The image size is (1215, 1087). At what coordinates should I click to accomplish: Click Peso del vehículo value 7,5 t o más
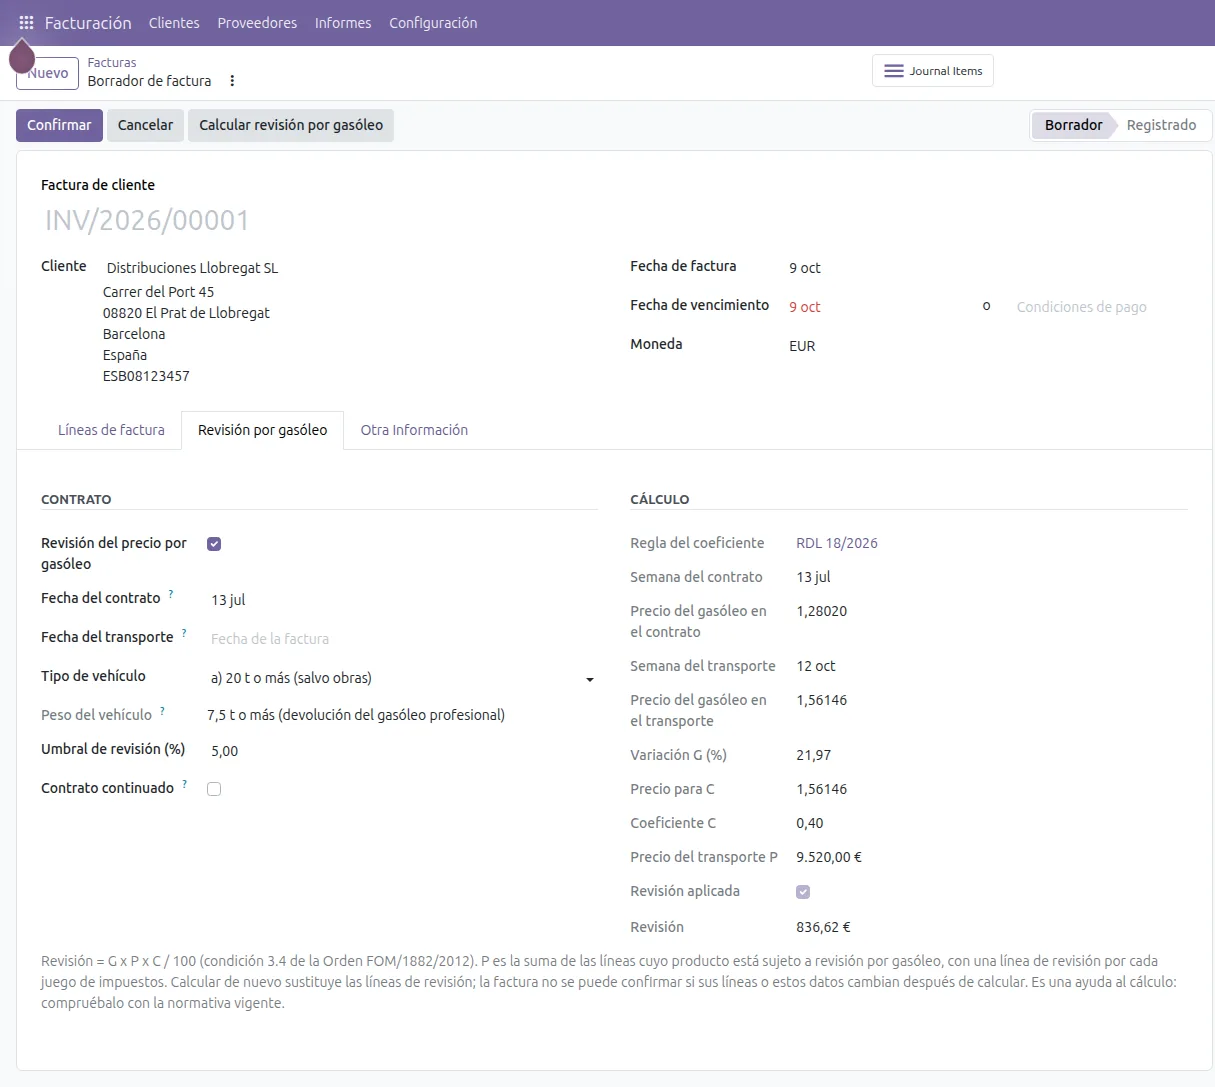356,715
